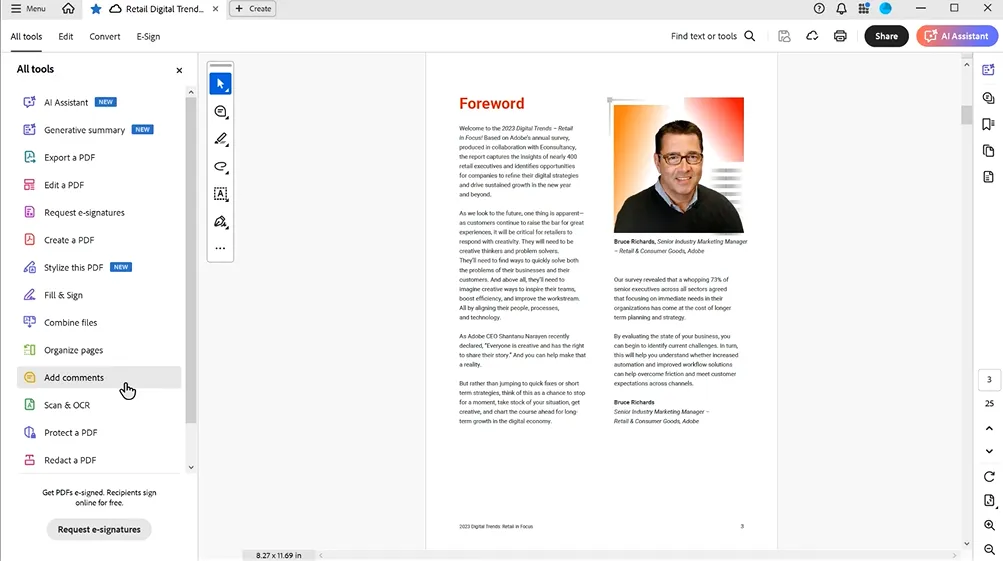Open Combine files tool
The height and width of the screenshot is (561, 1003).
(x=99, y=322)
